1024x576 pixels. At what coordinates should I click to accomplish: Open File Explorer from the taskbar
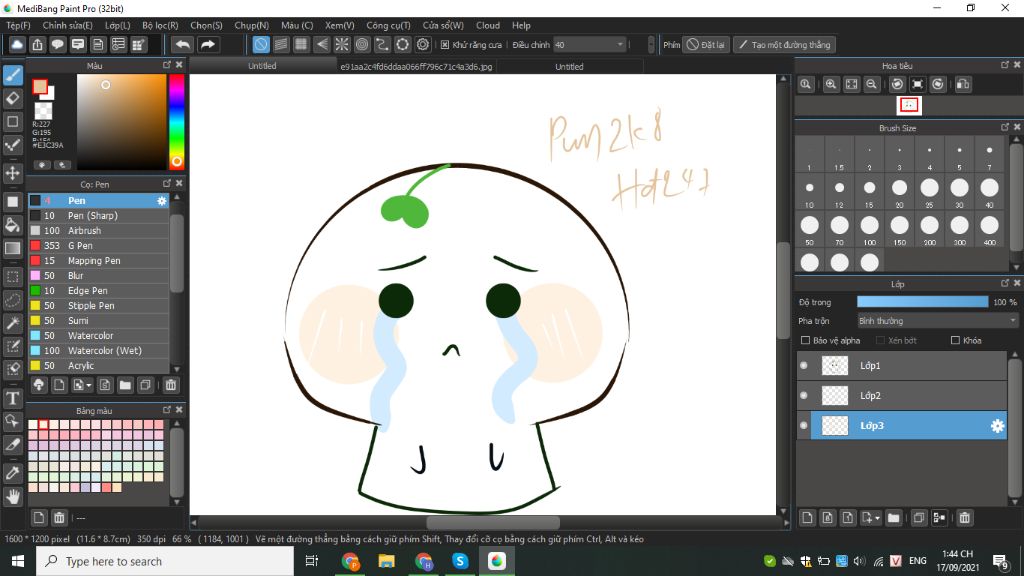pos(387,561)
